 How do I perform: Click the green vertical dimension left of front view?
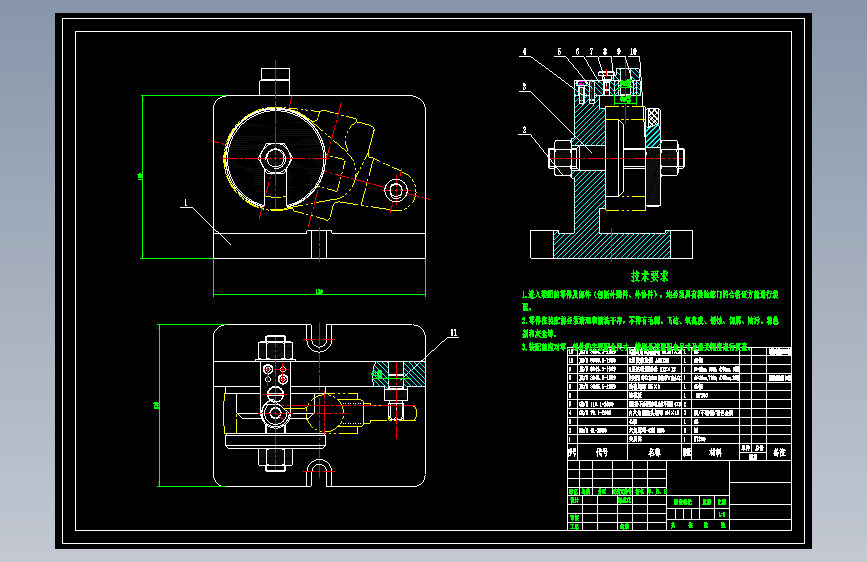coord(142,176)
